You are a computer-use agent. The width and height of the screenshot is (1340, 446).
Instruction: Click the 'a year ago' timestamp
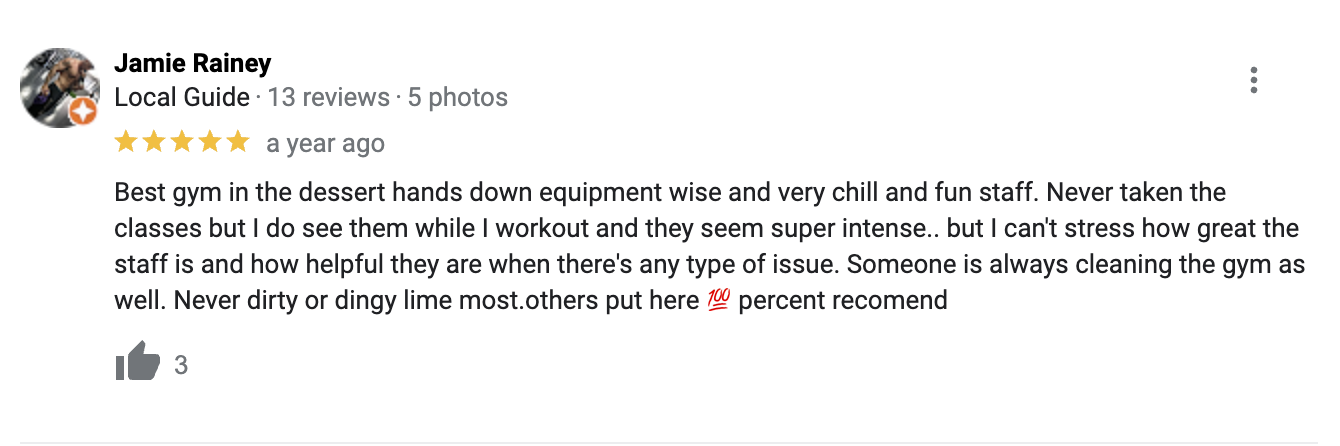click(x=325, y=144)
